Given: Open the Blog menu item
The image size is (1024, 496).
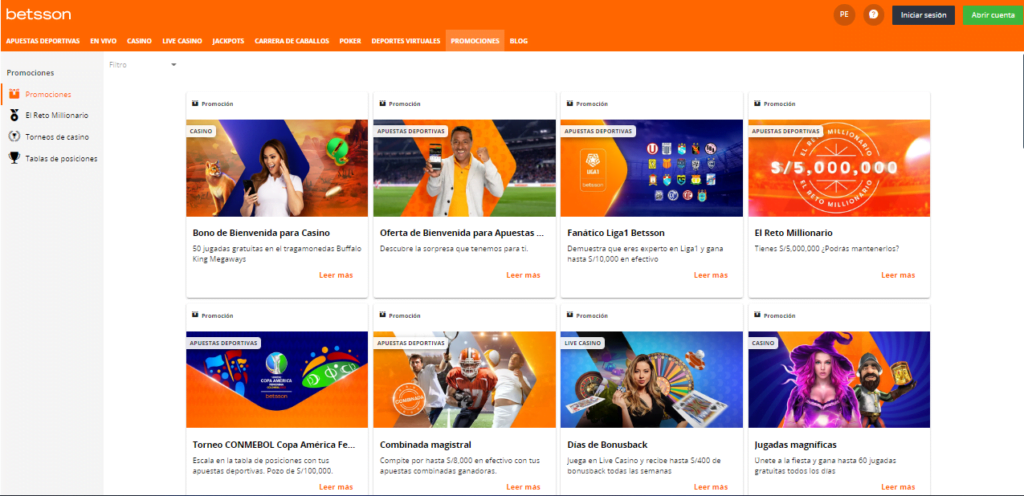Looking at the screenshot, I should [519, 41].
